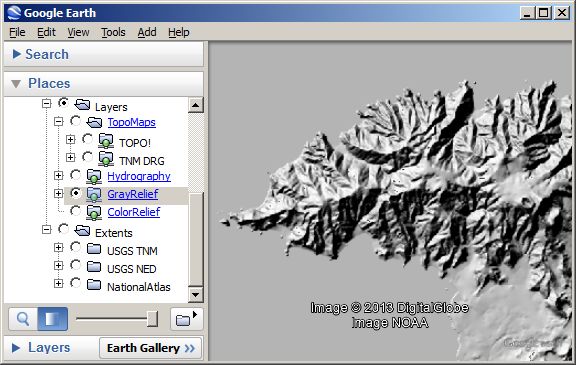Click the Earth Gallery button
Viewport: 576px width, 365px height.
click(x=151, y=348)
